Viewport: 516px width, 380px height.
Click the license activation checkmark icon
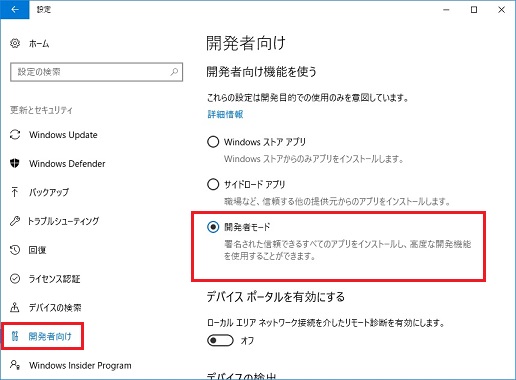pyautogui.click(x=15, y=278)
